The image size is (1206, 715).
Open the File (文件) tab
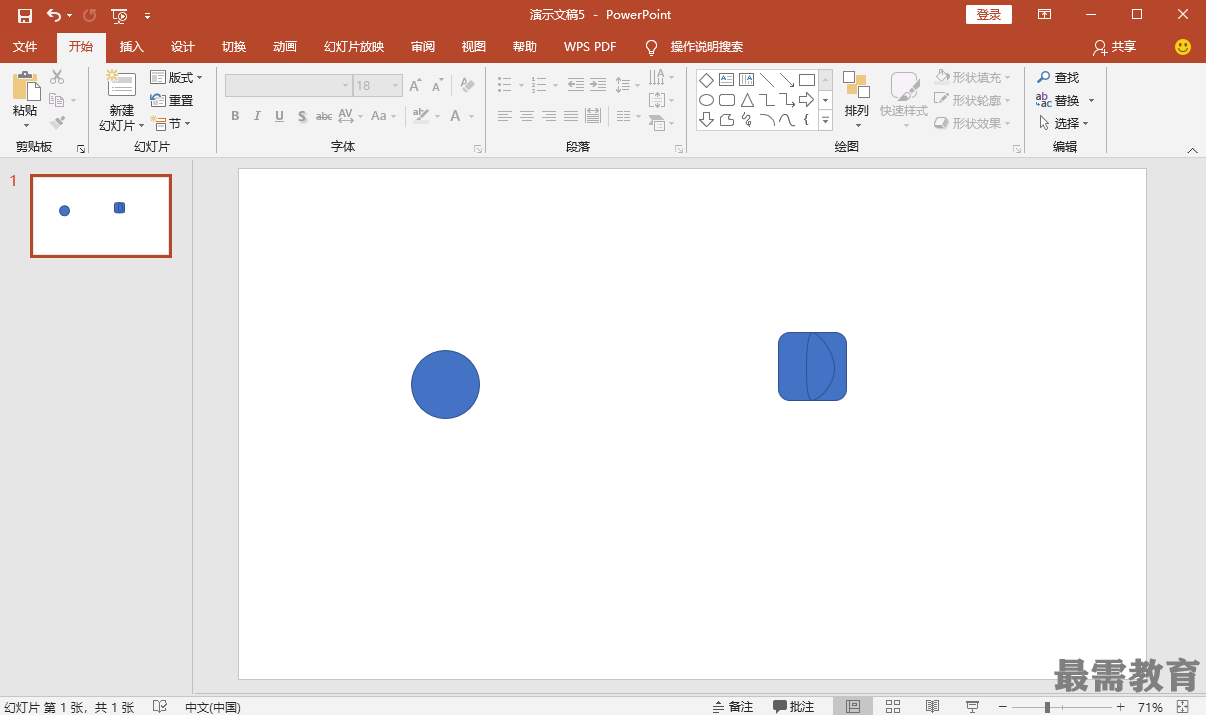coord(25,47)
